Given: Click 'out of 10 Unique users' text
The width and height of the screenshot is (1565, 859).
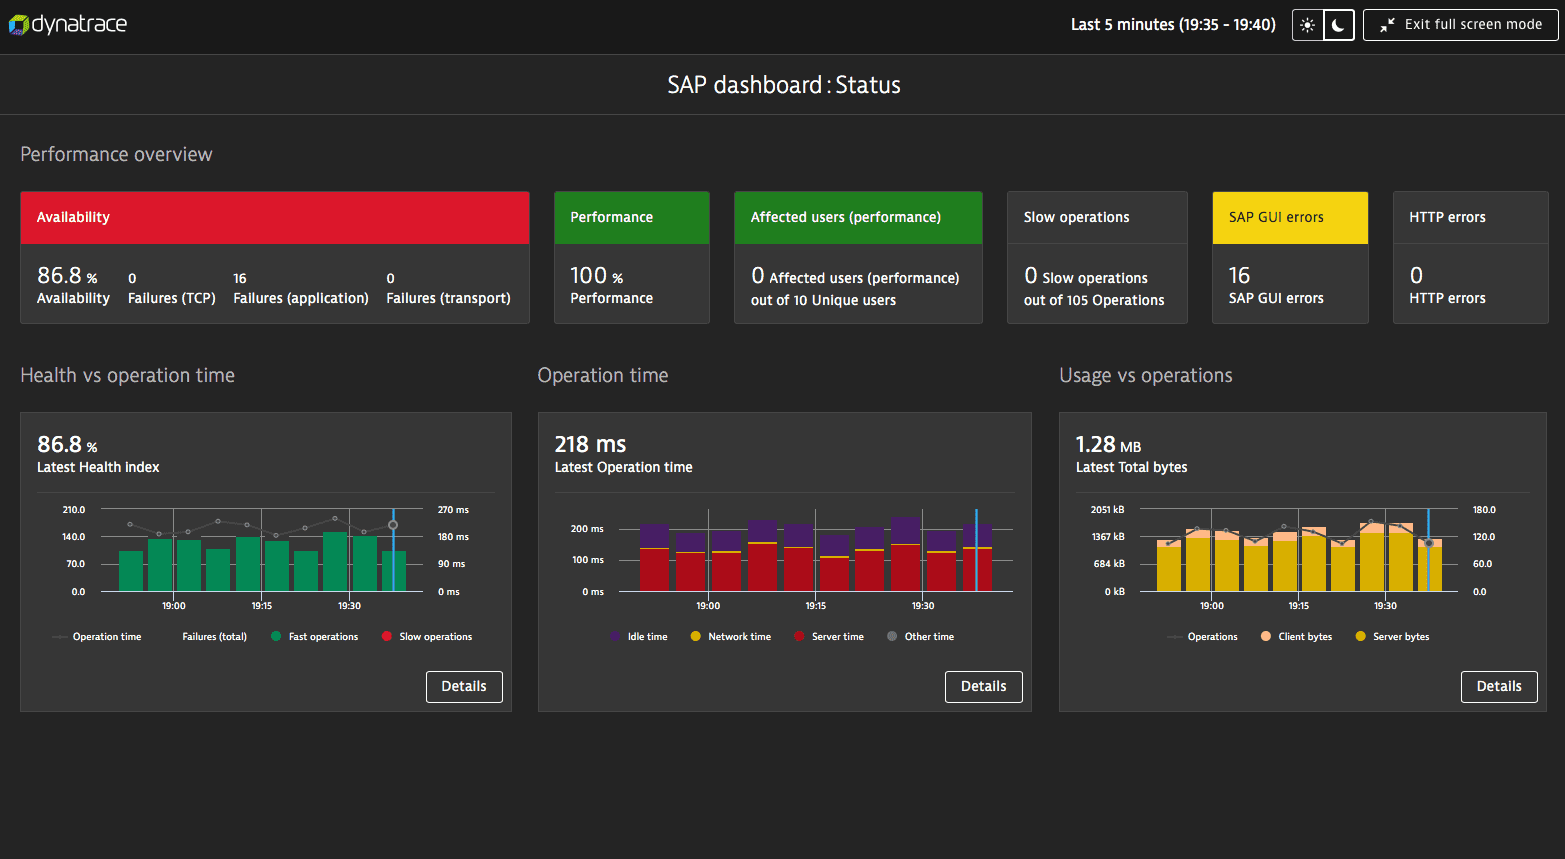Looking at the screenshot, I should pos(823,300).
